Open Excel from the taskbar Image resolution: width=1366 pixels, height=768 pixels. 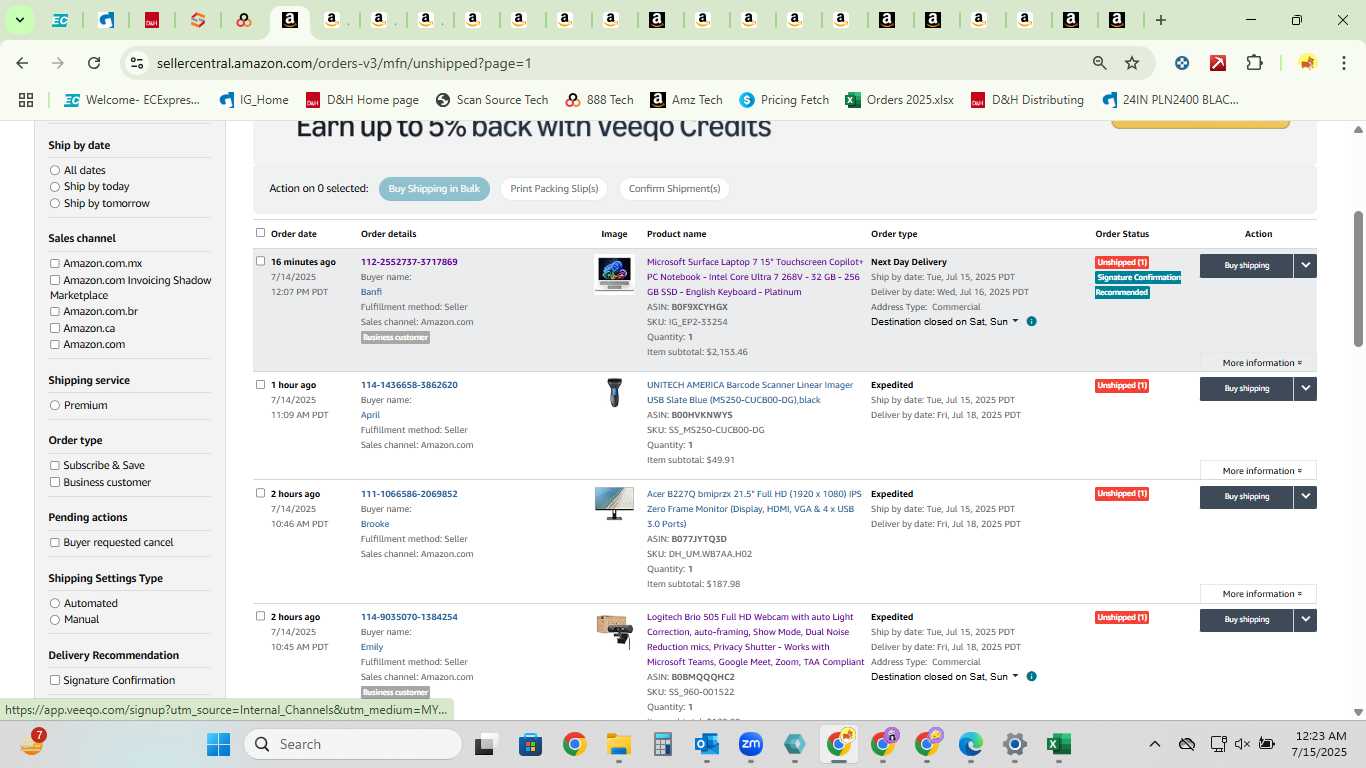click(1059, 744)
